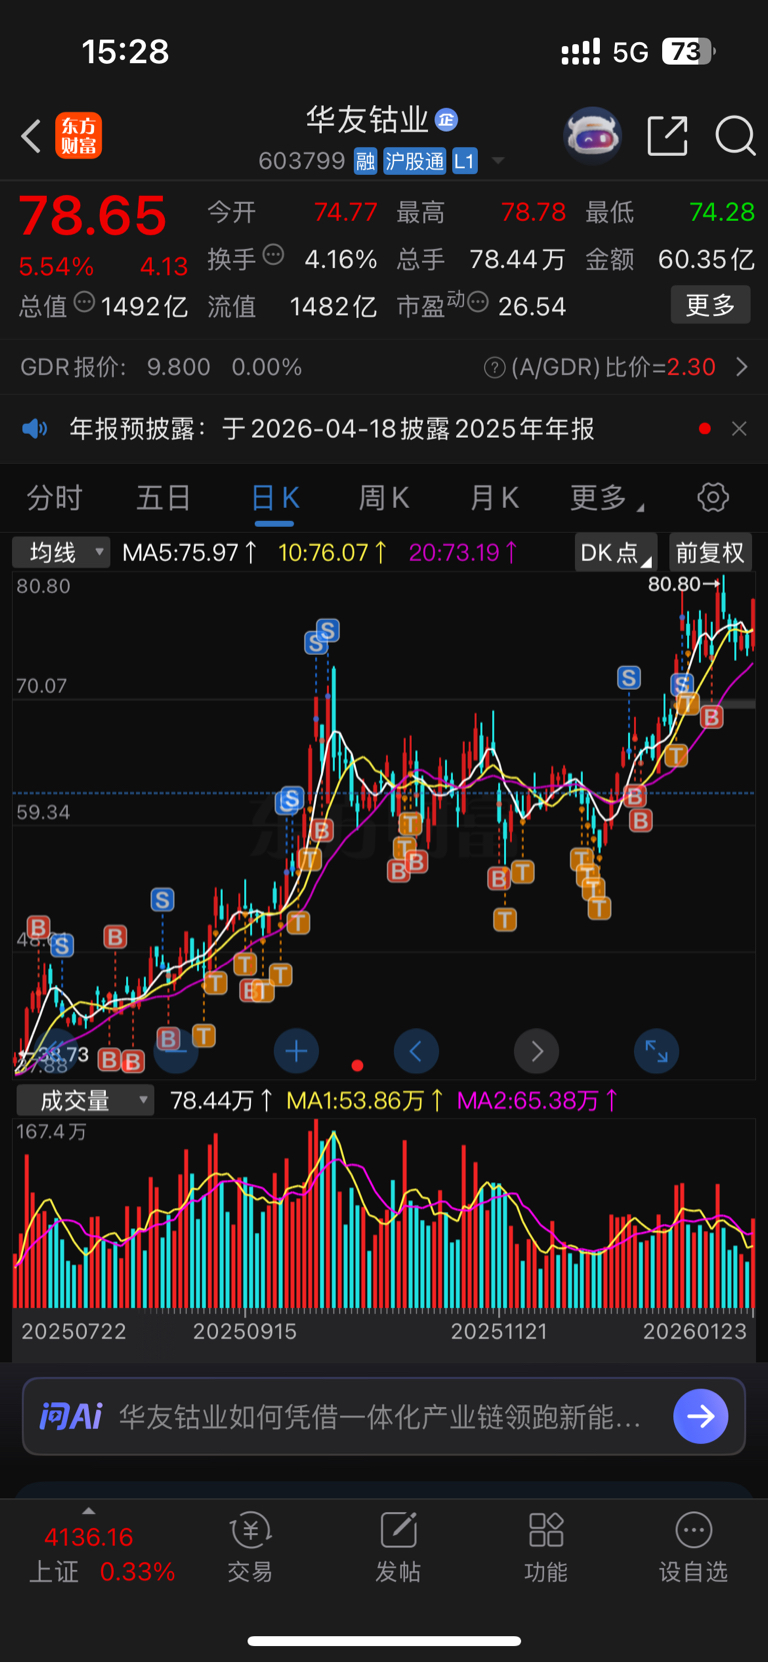The image size is (768, 1663).
Task: Expand chart to fullscreen with the arrows icon
Action: pyautogui.click(x=657, y=1051)
